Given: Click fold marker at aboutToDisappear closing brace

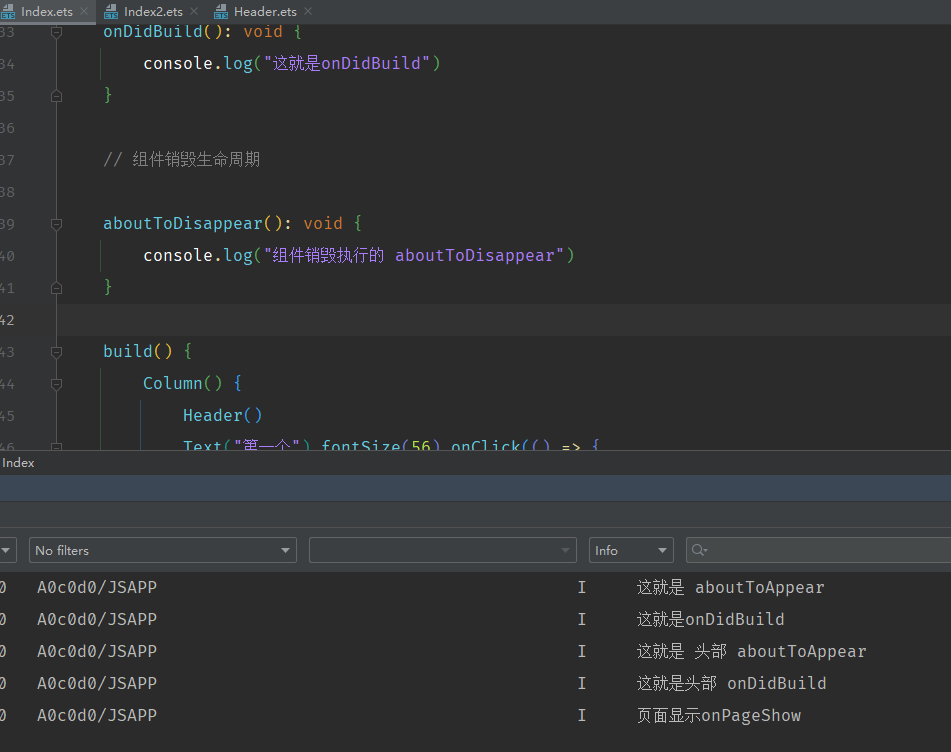Looking at the screenshot, I should (x=56, y=288).
